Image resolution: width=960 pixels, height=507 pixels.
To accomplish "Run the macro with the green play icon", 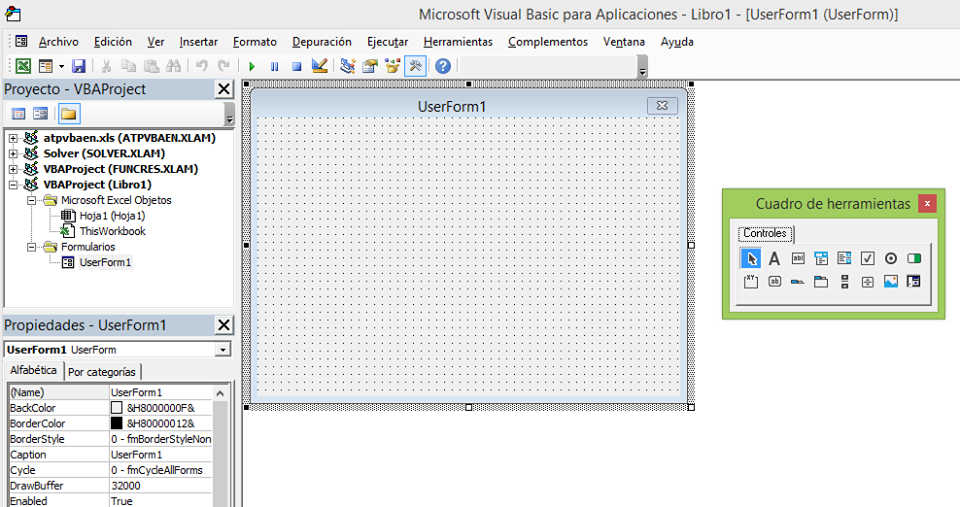I will 252,66.
